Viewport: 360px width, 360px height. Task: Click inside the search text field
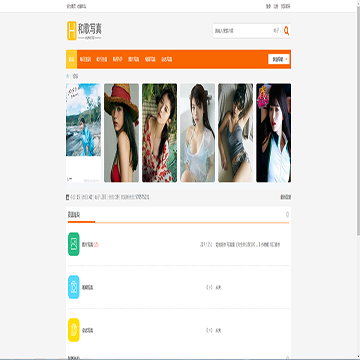point(243,31)
